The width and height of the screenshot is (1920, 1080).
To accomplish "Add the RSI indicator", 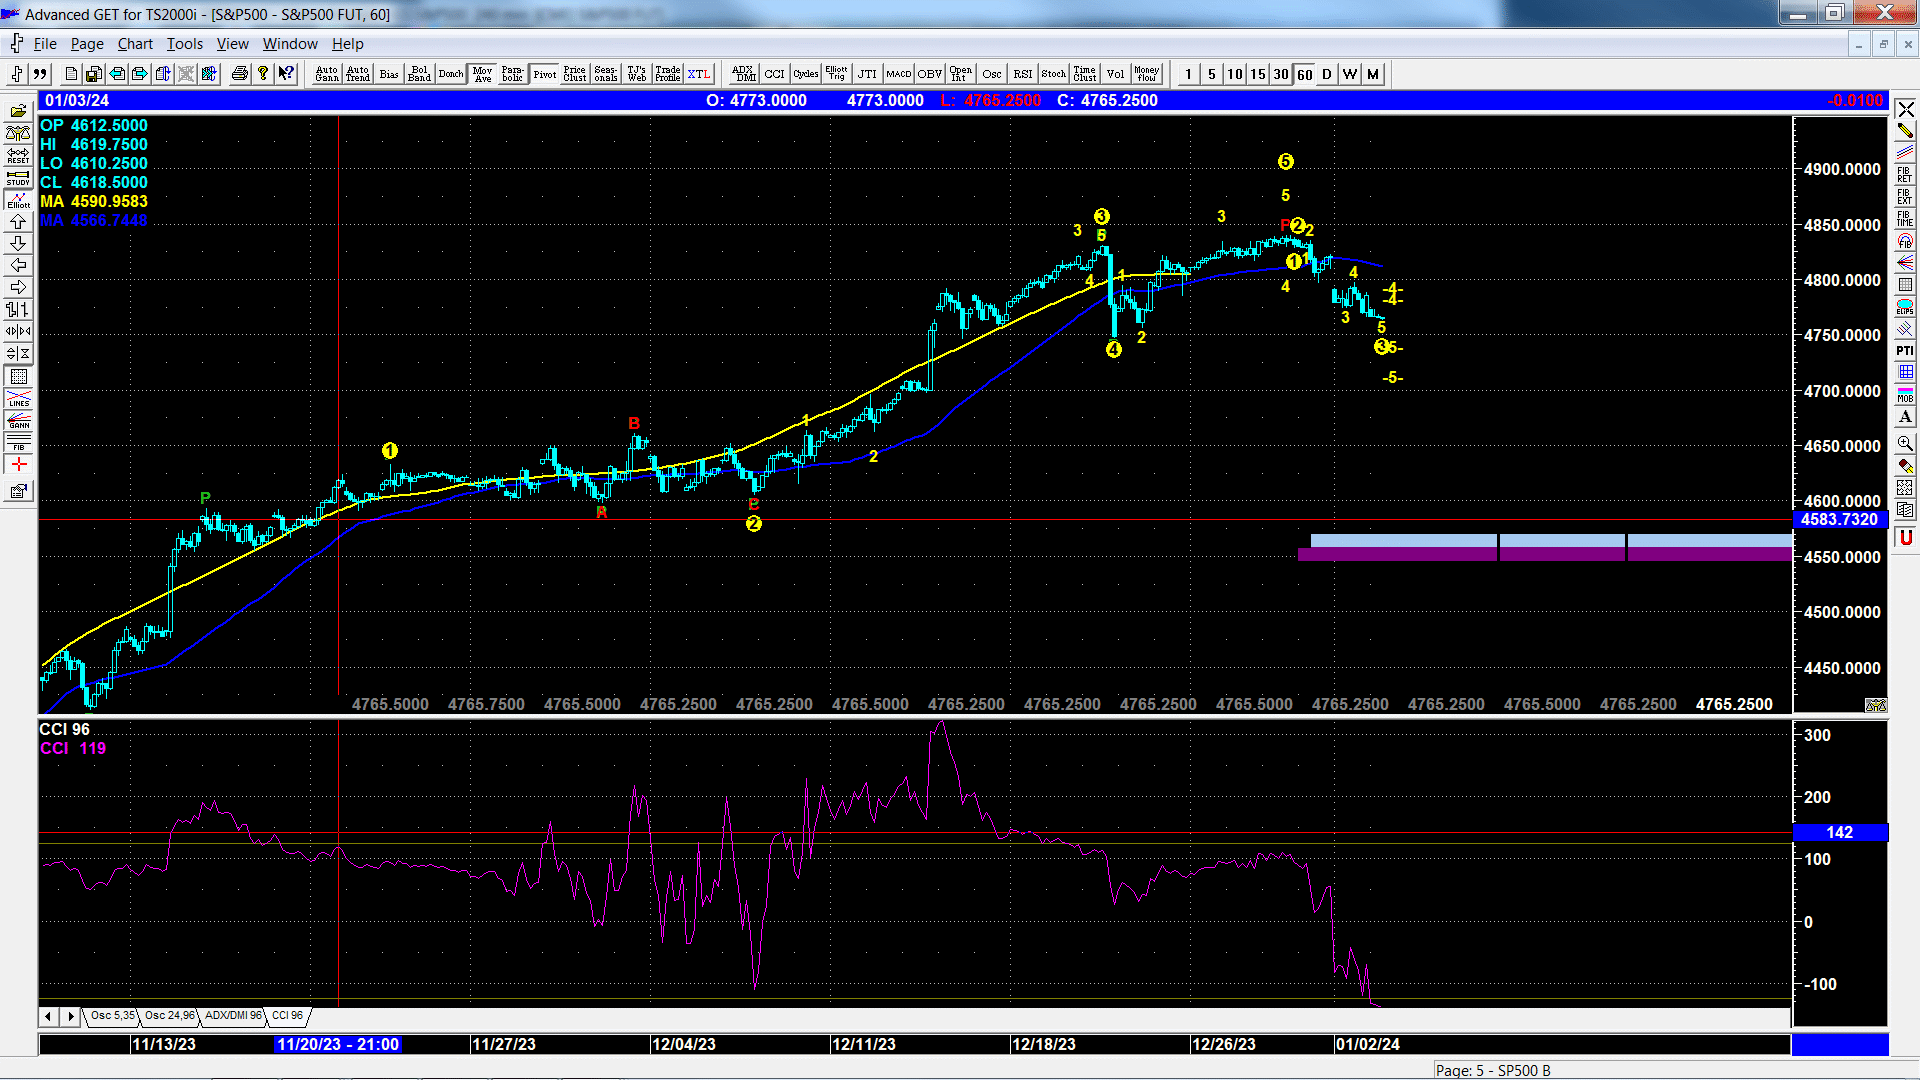I will (1023, 74).
